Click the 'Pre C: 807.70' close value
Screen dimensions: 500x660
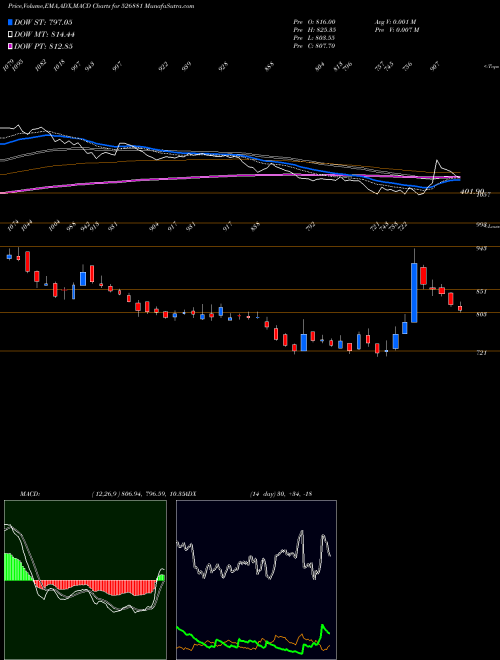314,46
